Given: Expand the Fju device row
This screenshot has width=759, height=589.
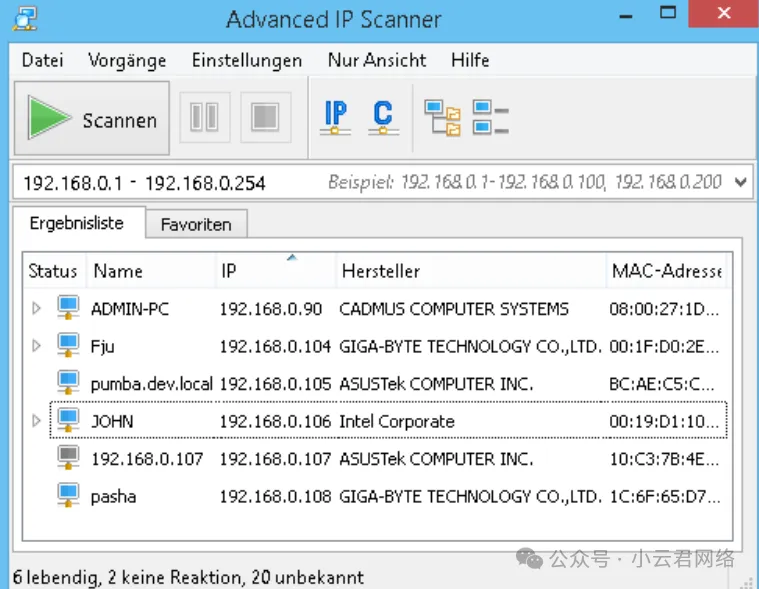Looking at the screenshot, I should 37,346.
